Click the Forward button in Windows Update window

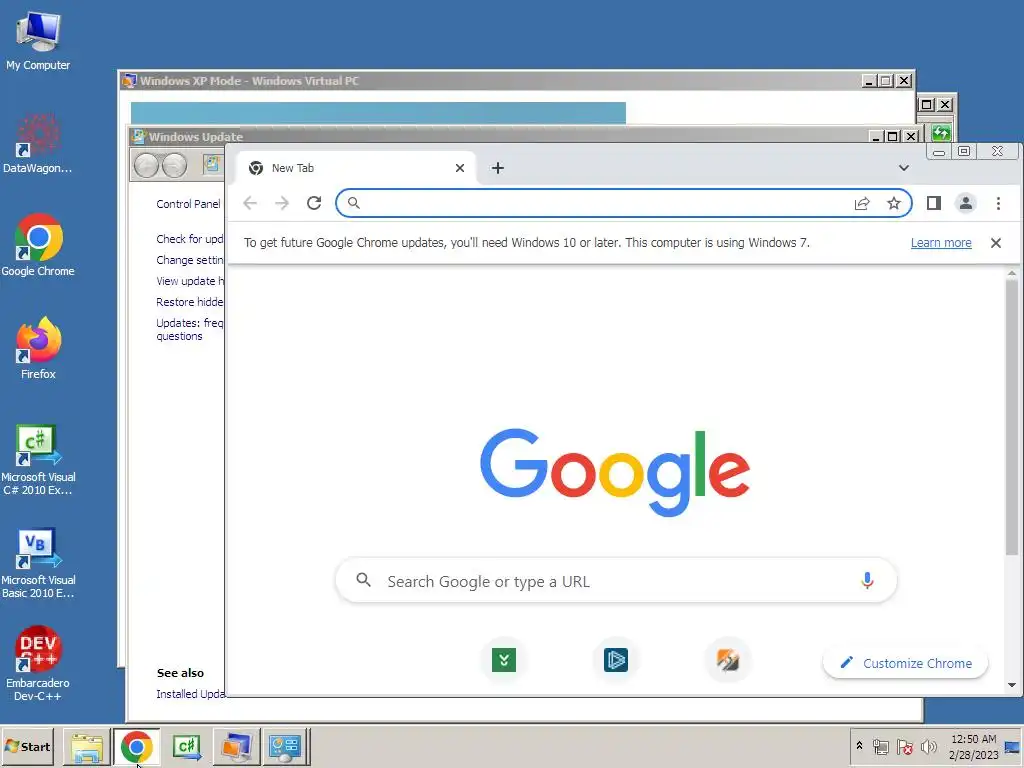coord(174,165)
